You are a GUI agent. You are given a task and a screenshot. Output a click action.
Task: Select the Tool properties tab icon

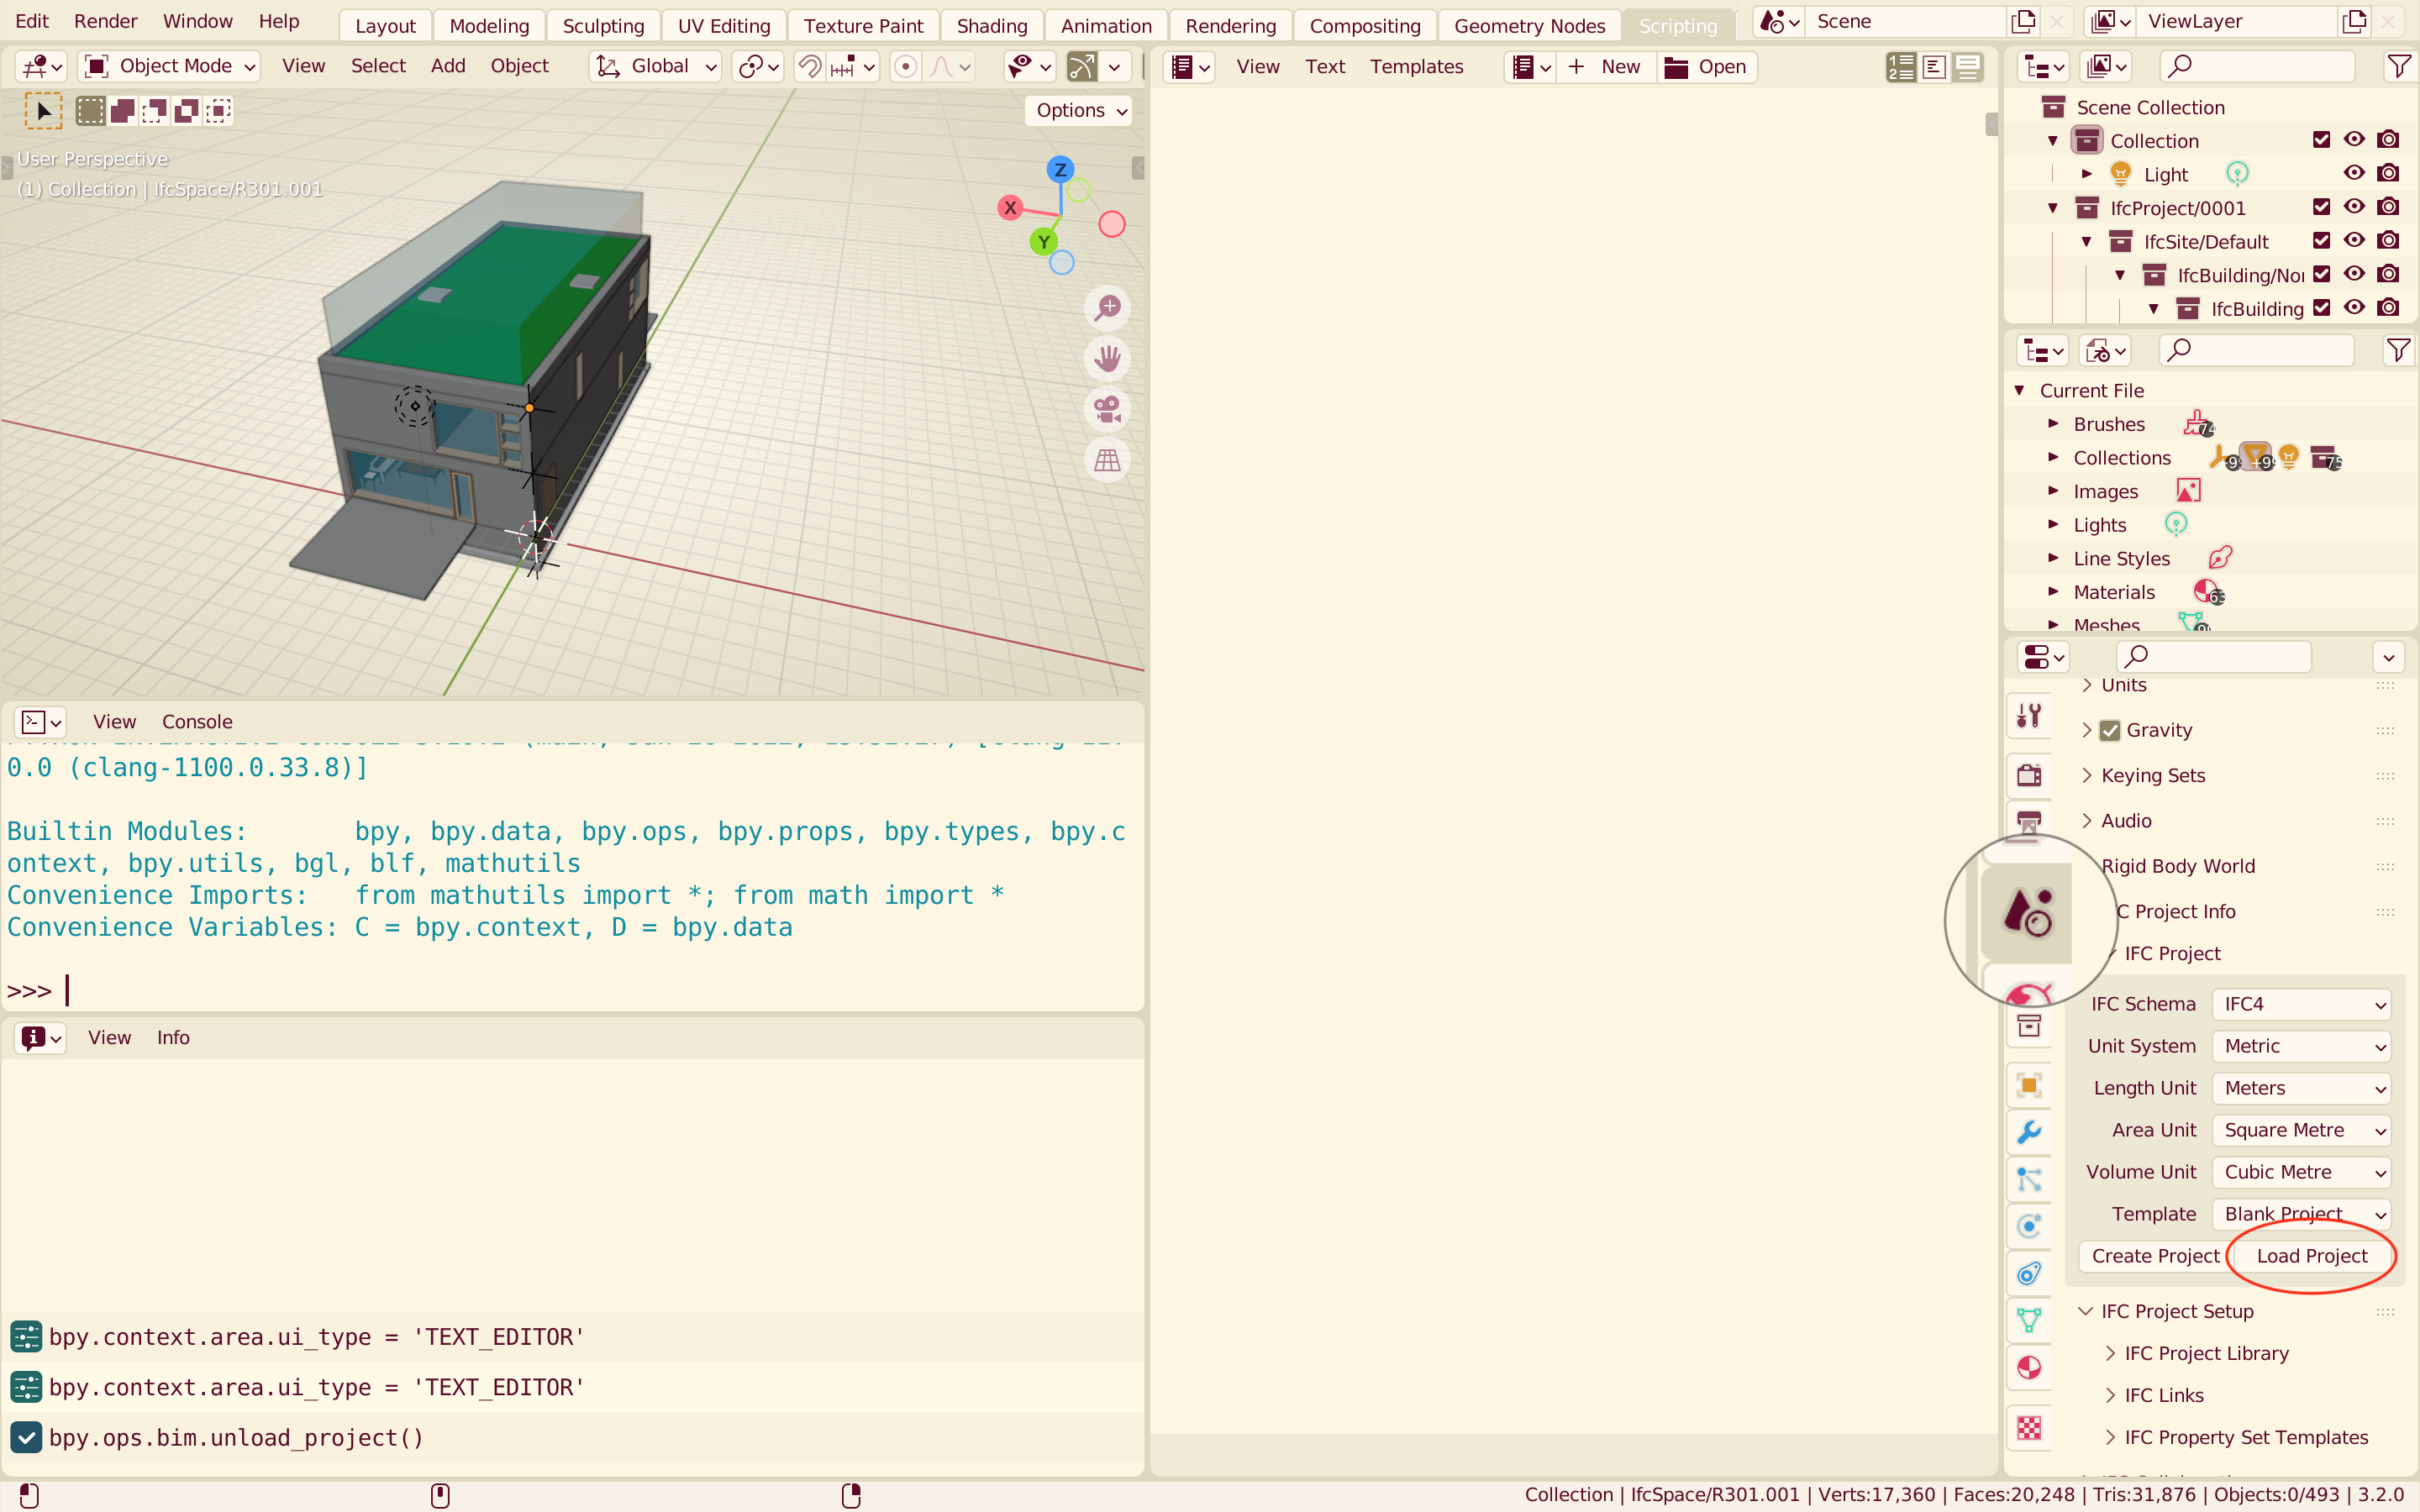2028,715
